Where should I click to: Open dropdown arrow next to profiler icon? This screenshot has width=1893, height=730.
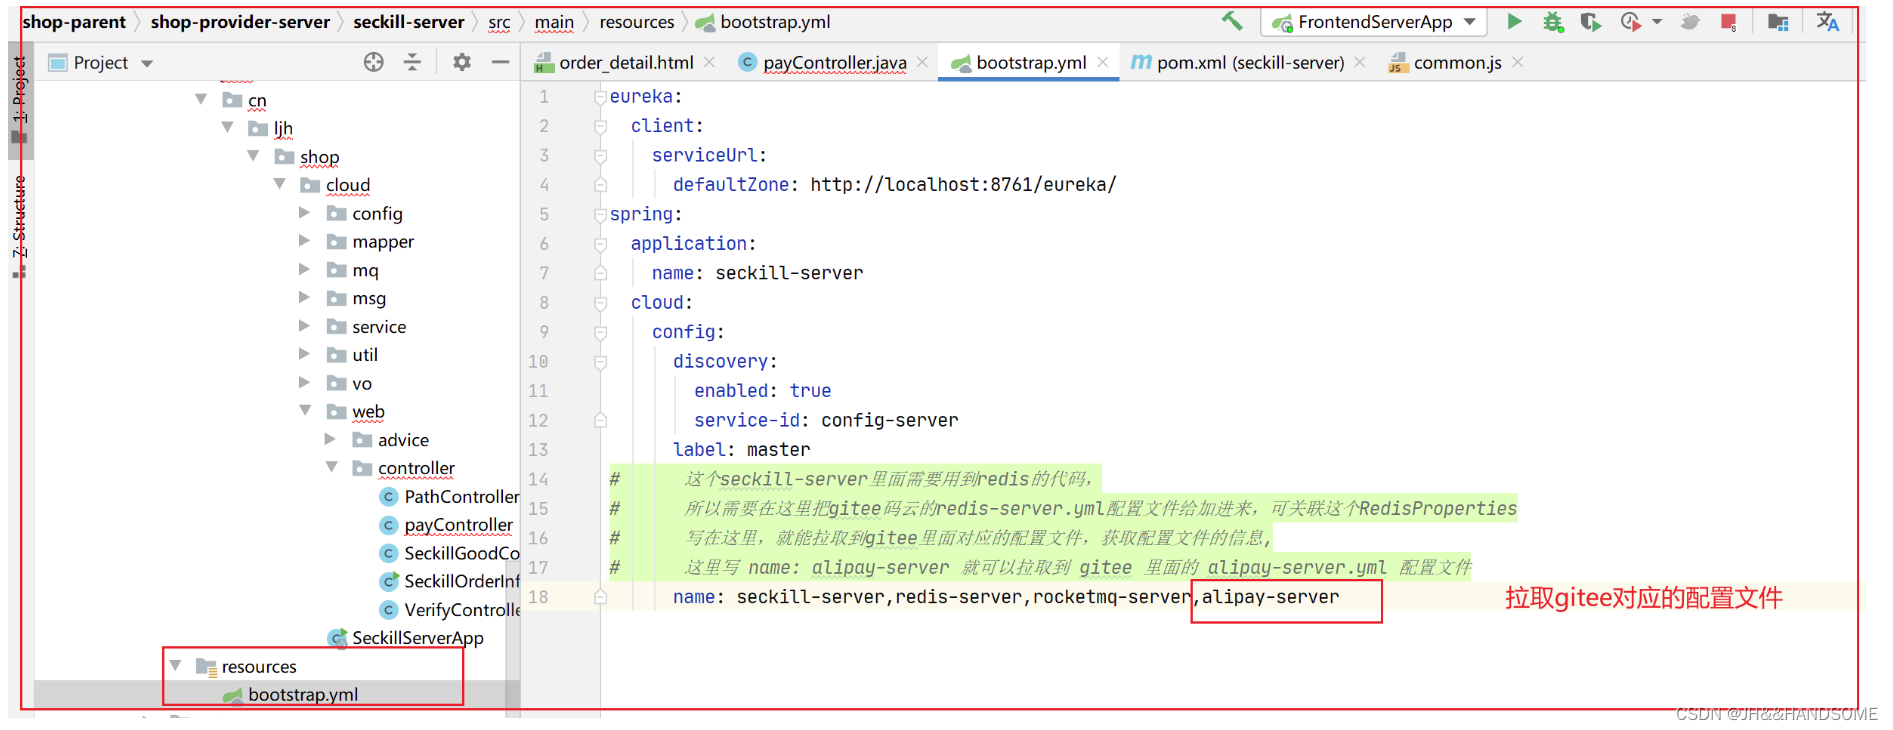coord(1657,21)
